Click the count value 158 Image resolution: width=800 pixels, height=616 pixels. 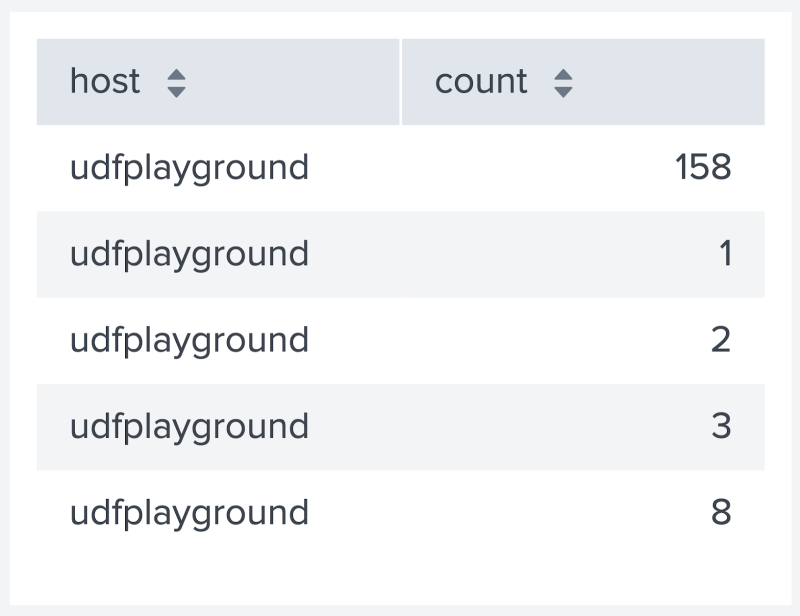703,167
